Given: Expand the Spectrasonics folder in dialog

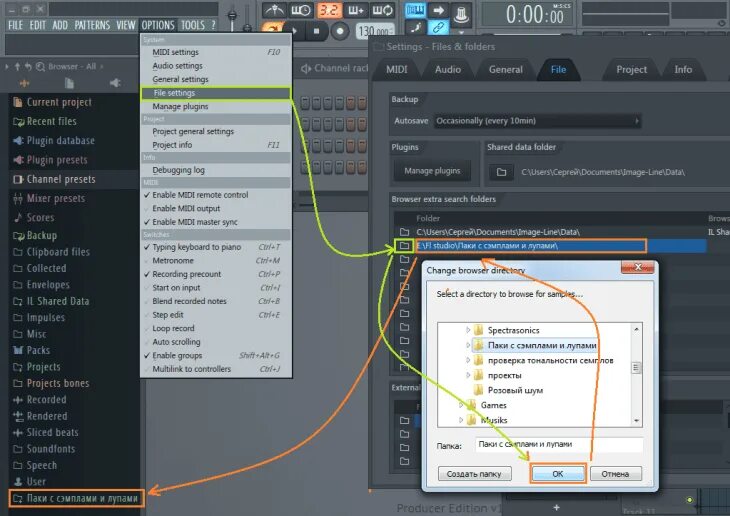Looking at the screenshot, I should tap(468, 330).
